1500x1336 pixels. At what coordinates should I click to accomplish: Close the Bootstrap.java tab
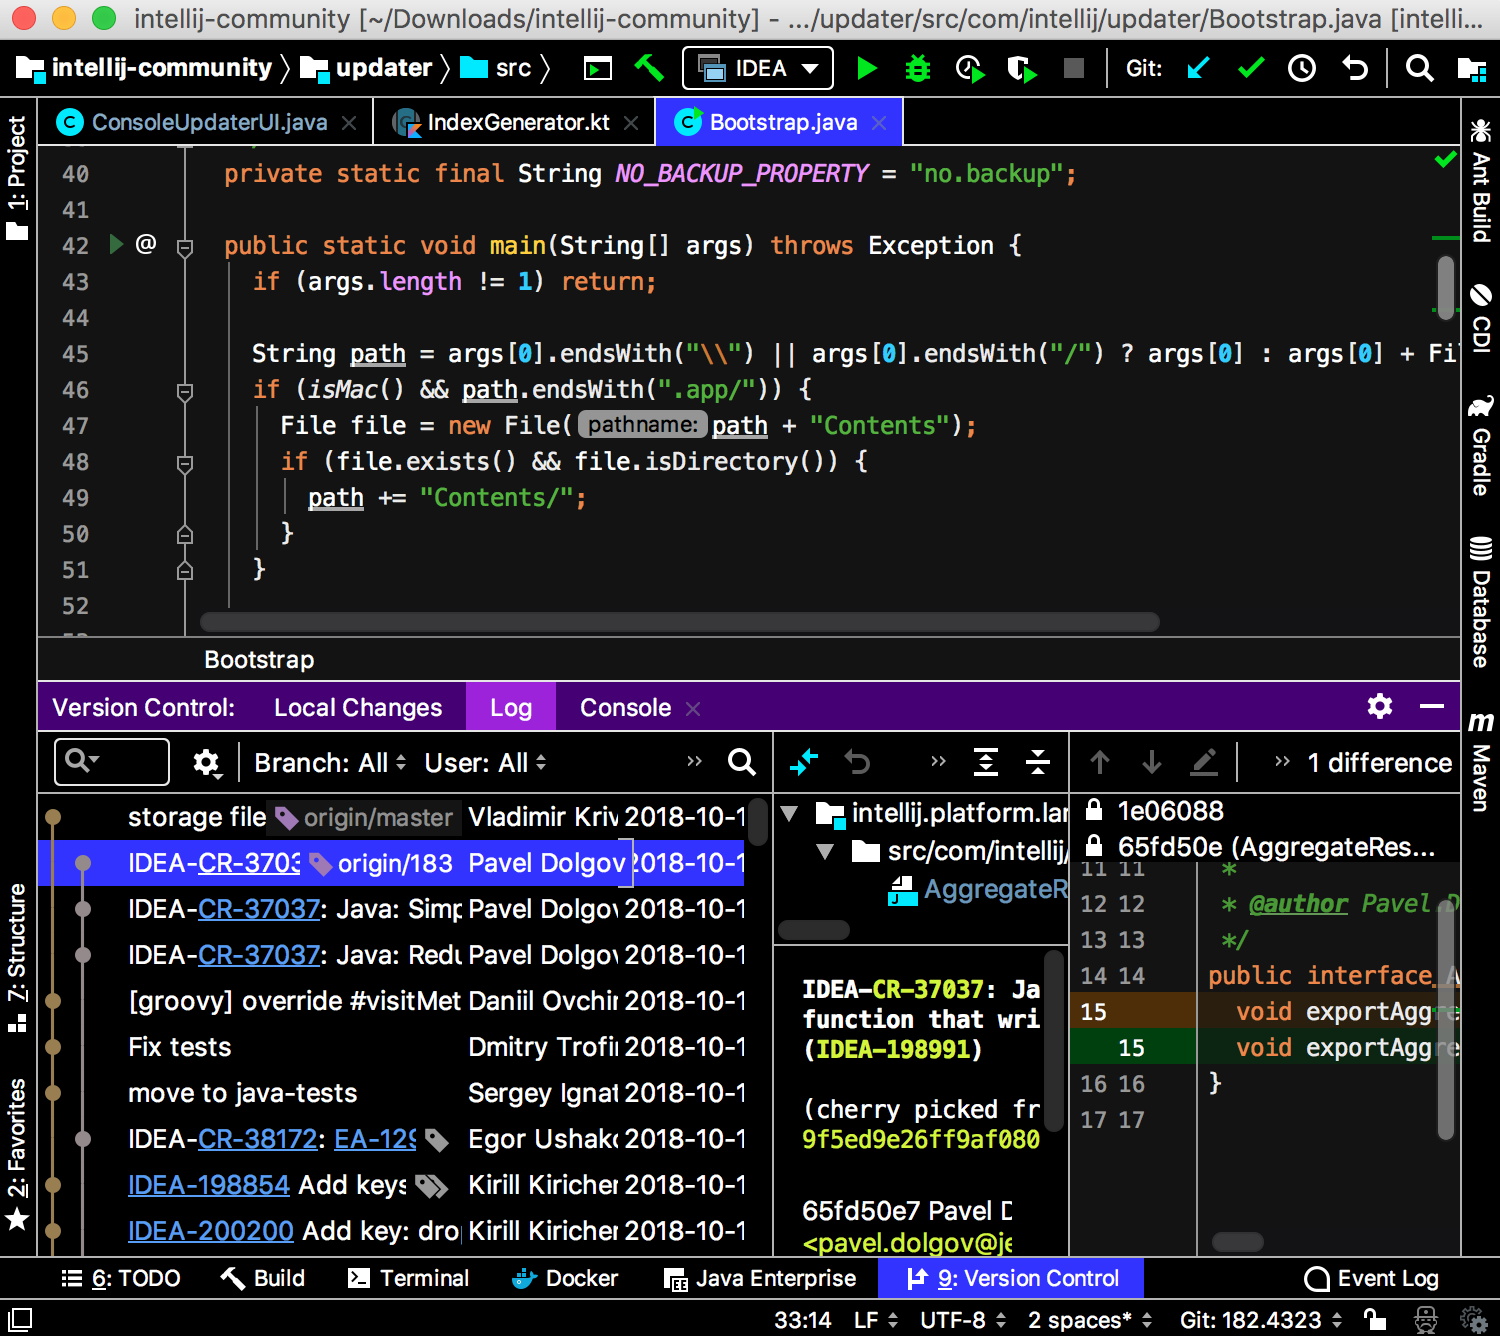pos(879,122)
